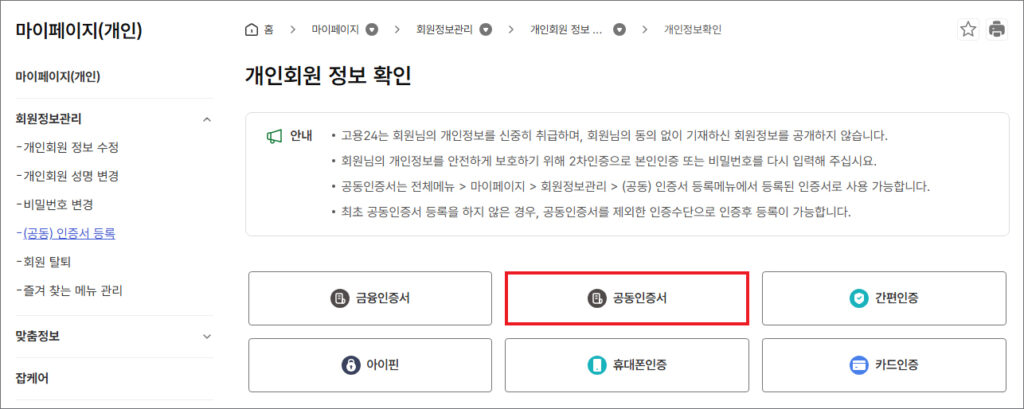
Task: Click the favorite star icon
Action: tap(968, 29)
